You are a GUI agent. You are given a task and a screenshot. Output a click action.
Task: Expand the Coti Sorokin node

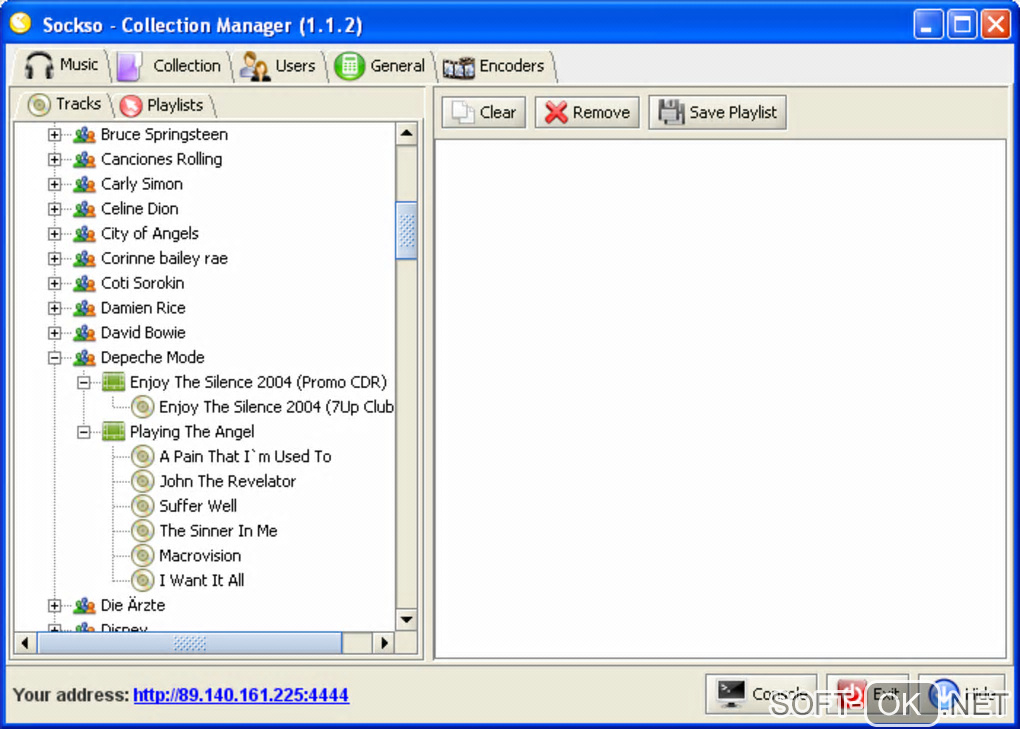[x=55, y=283]
